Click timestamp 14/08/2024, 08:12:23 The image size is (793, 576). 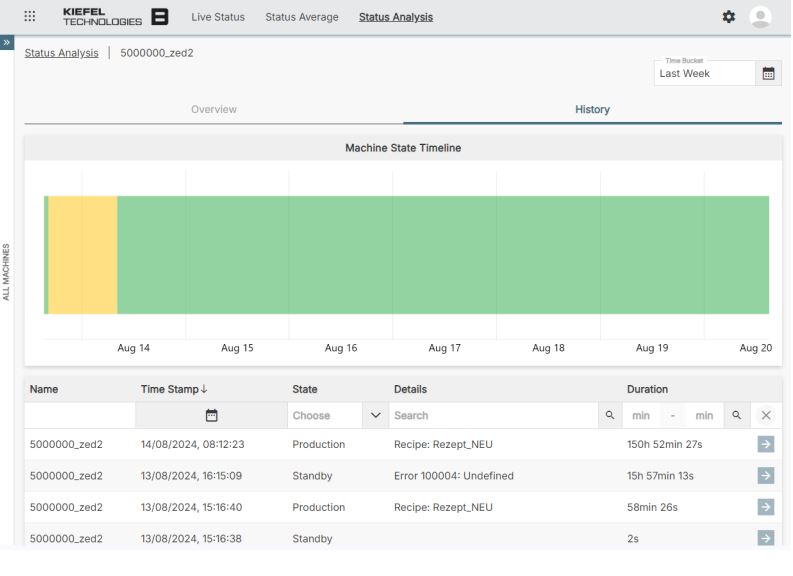pos(192,444)
